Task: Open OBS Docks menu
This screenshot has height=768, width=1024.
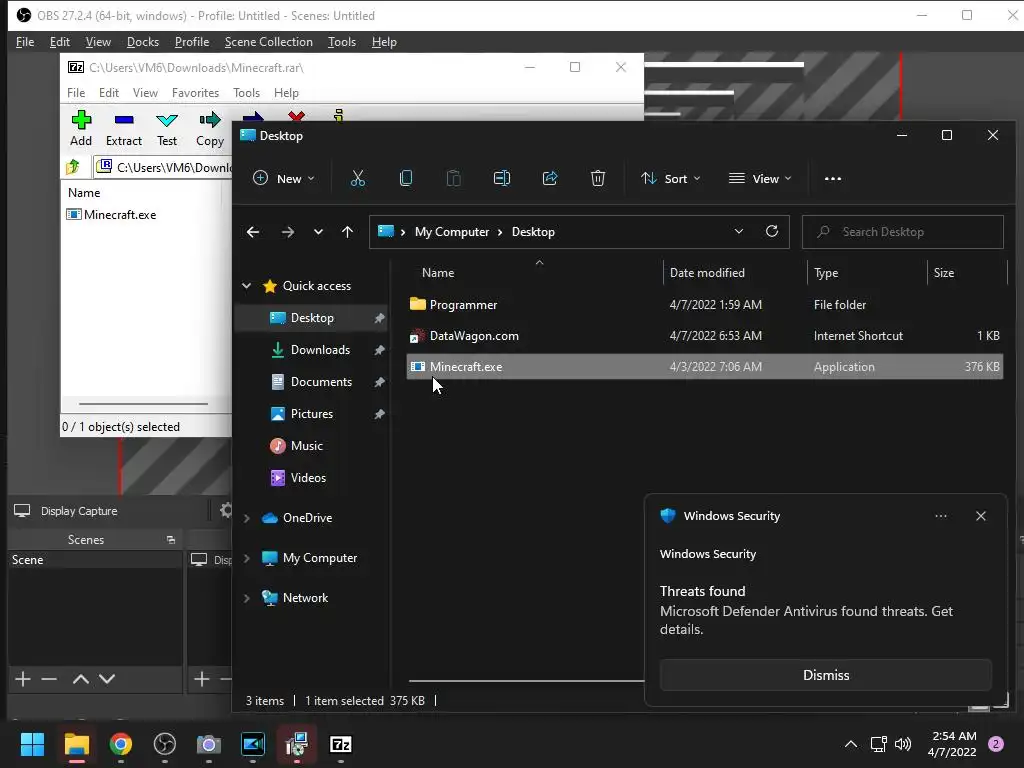Action: coord(143,42)
